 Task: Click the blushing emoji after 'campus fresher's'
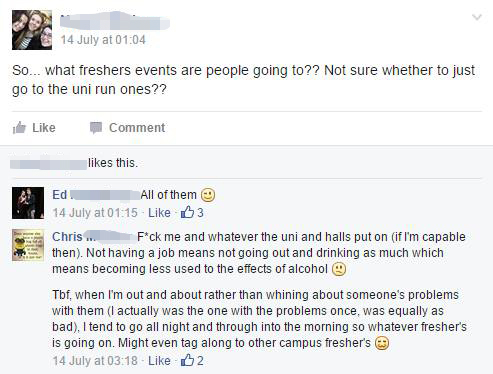pyautogui.click(x=382, y=343)
